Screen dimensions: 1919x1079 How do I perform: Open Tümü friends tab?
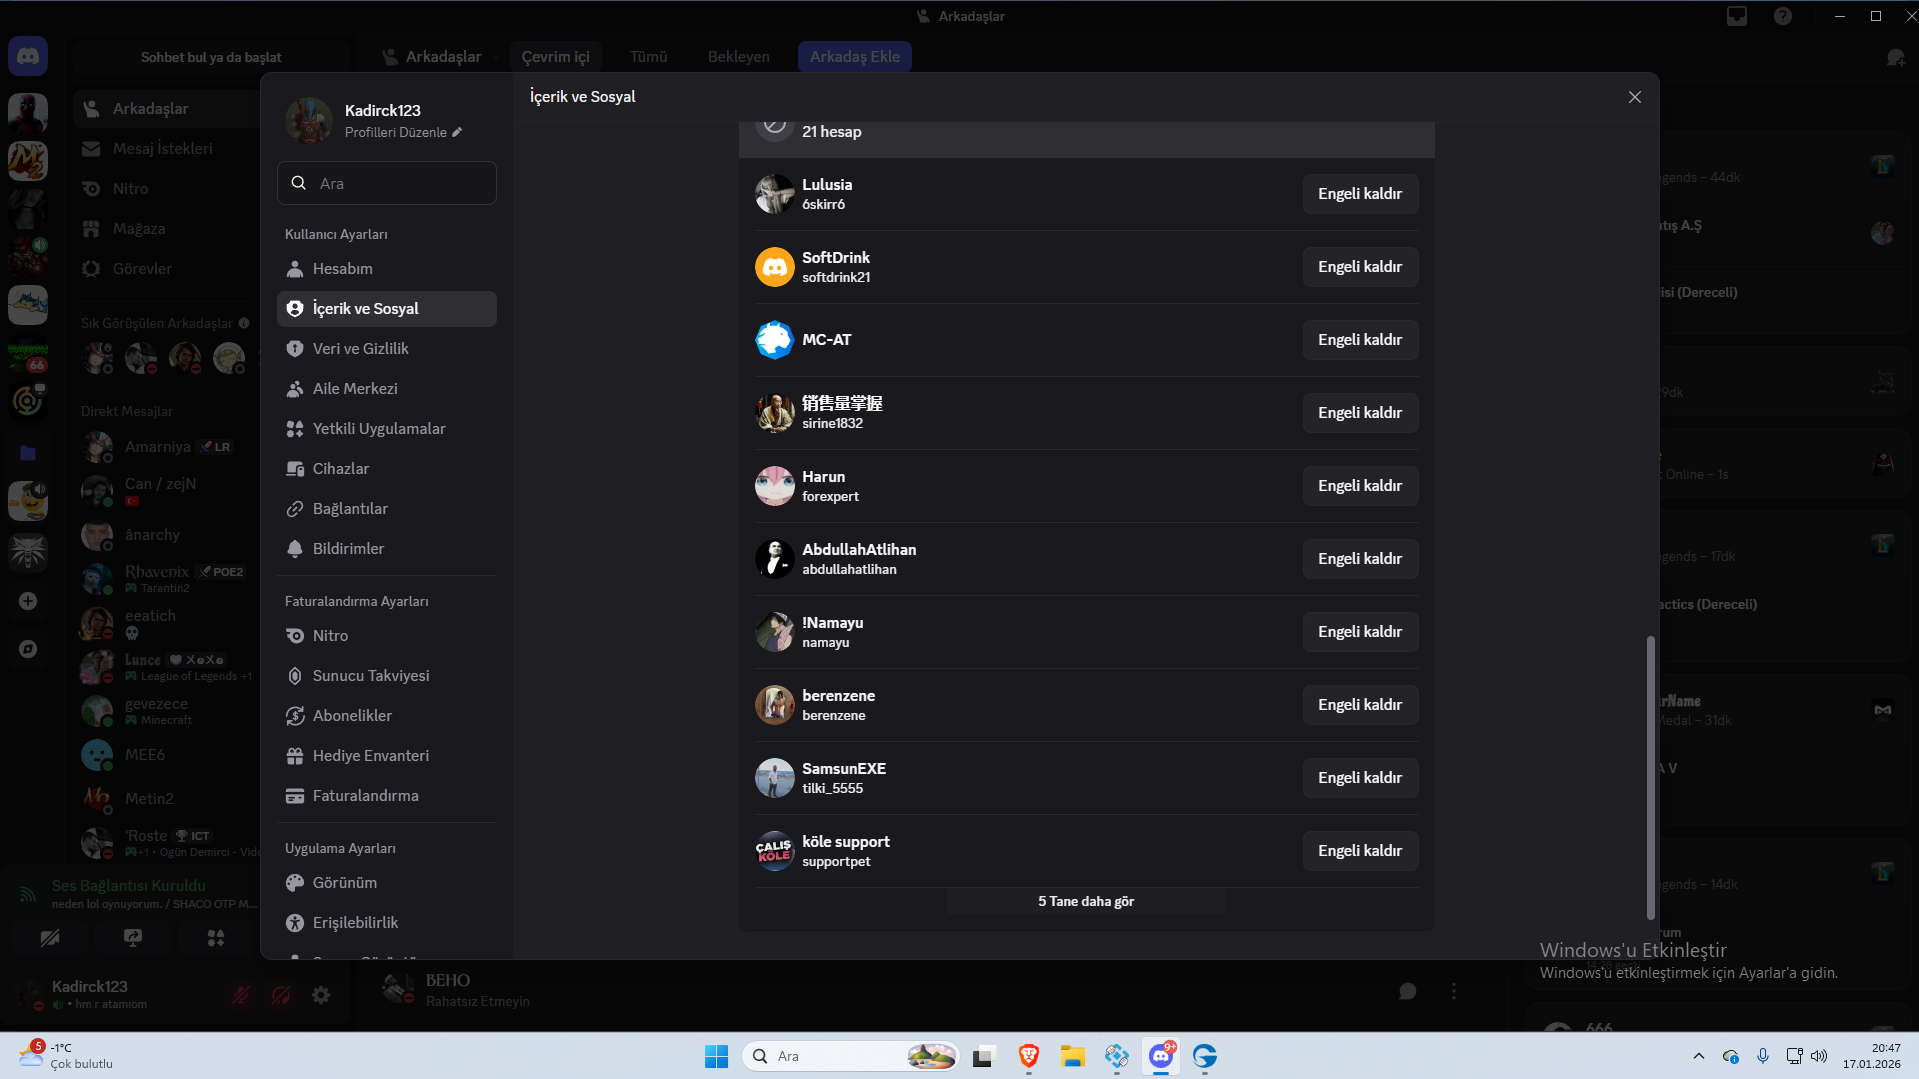click(649, 57)
